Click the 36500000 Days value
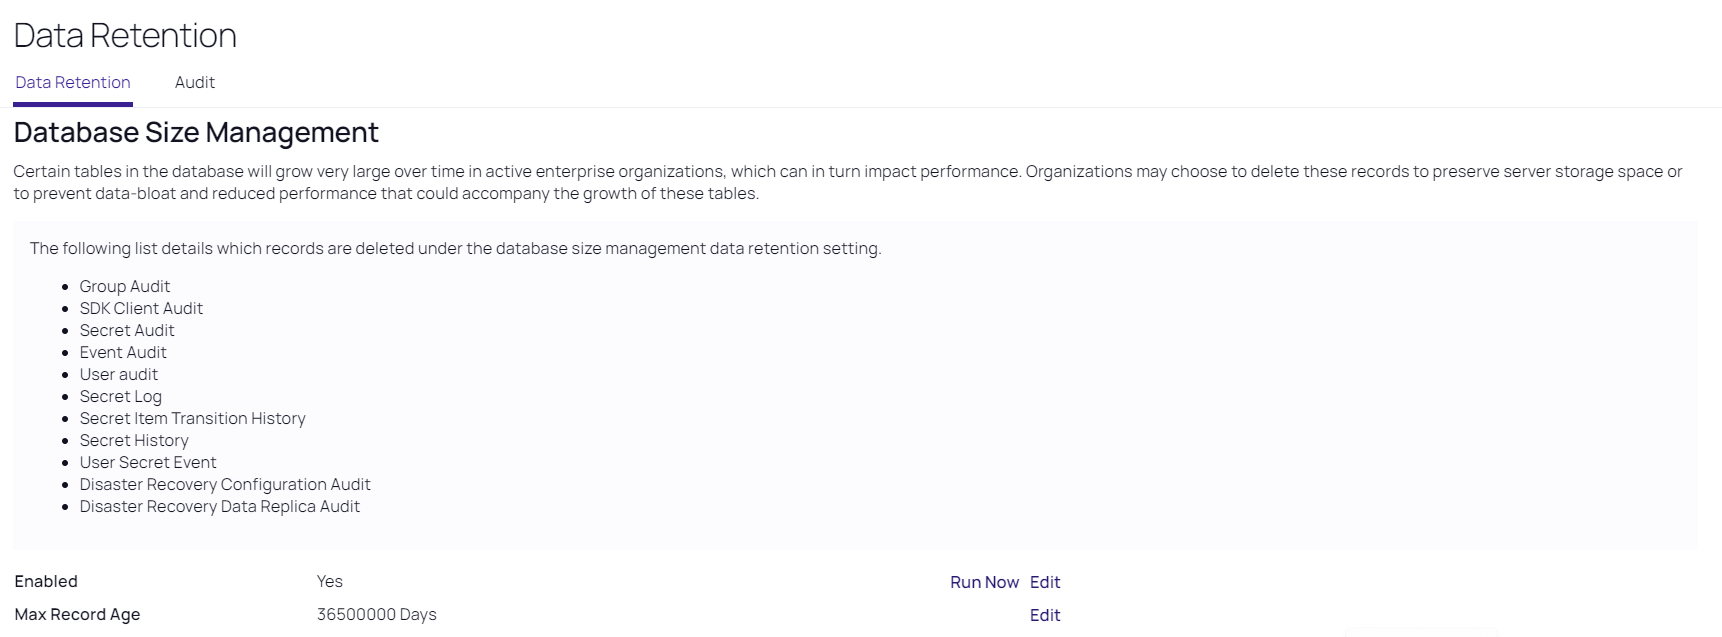Viewport: 1722px width, 637px height. [377, 615]
